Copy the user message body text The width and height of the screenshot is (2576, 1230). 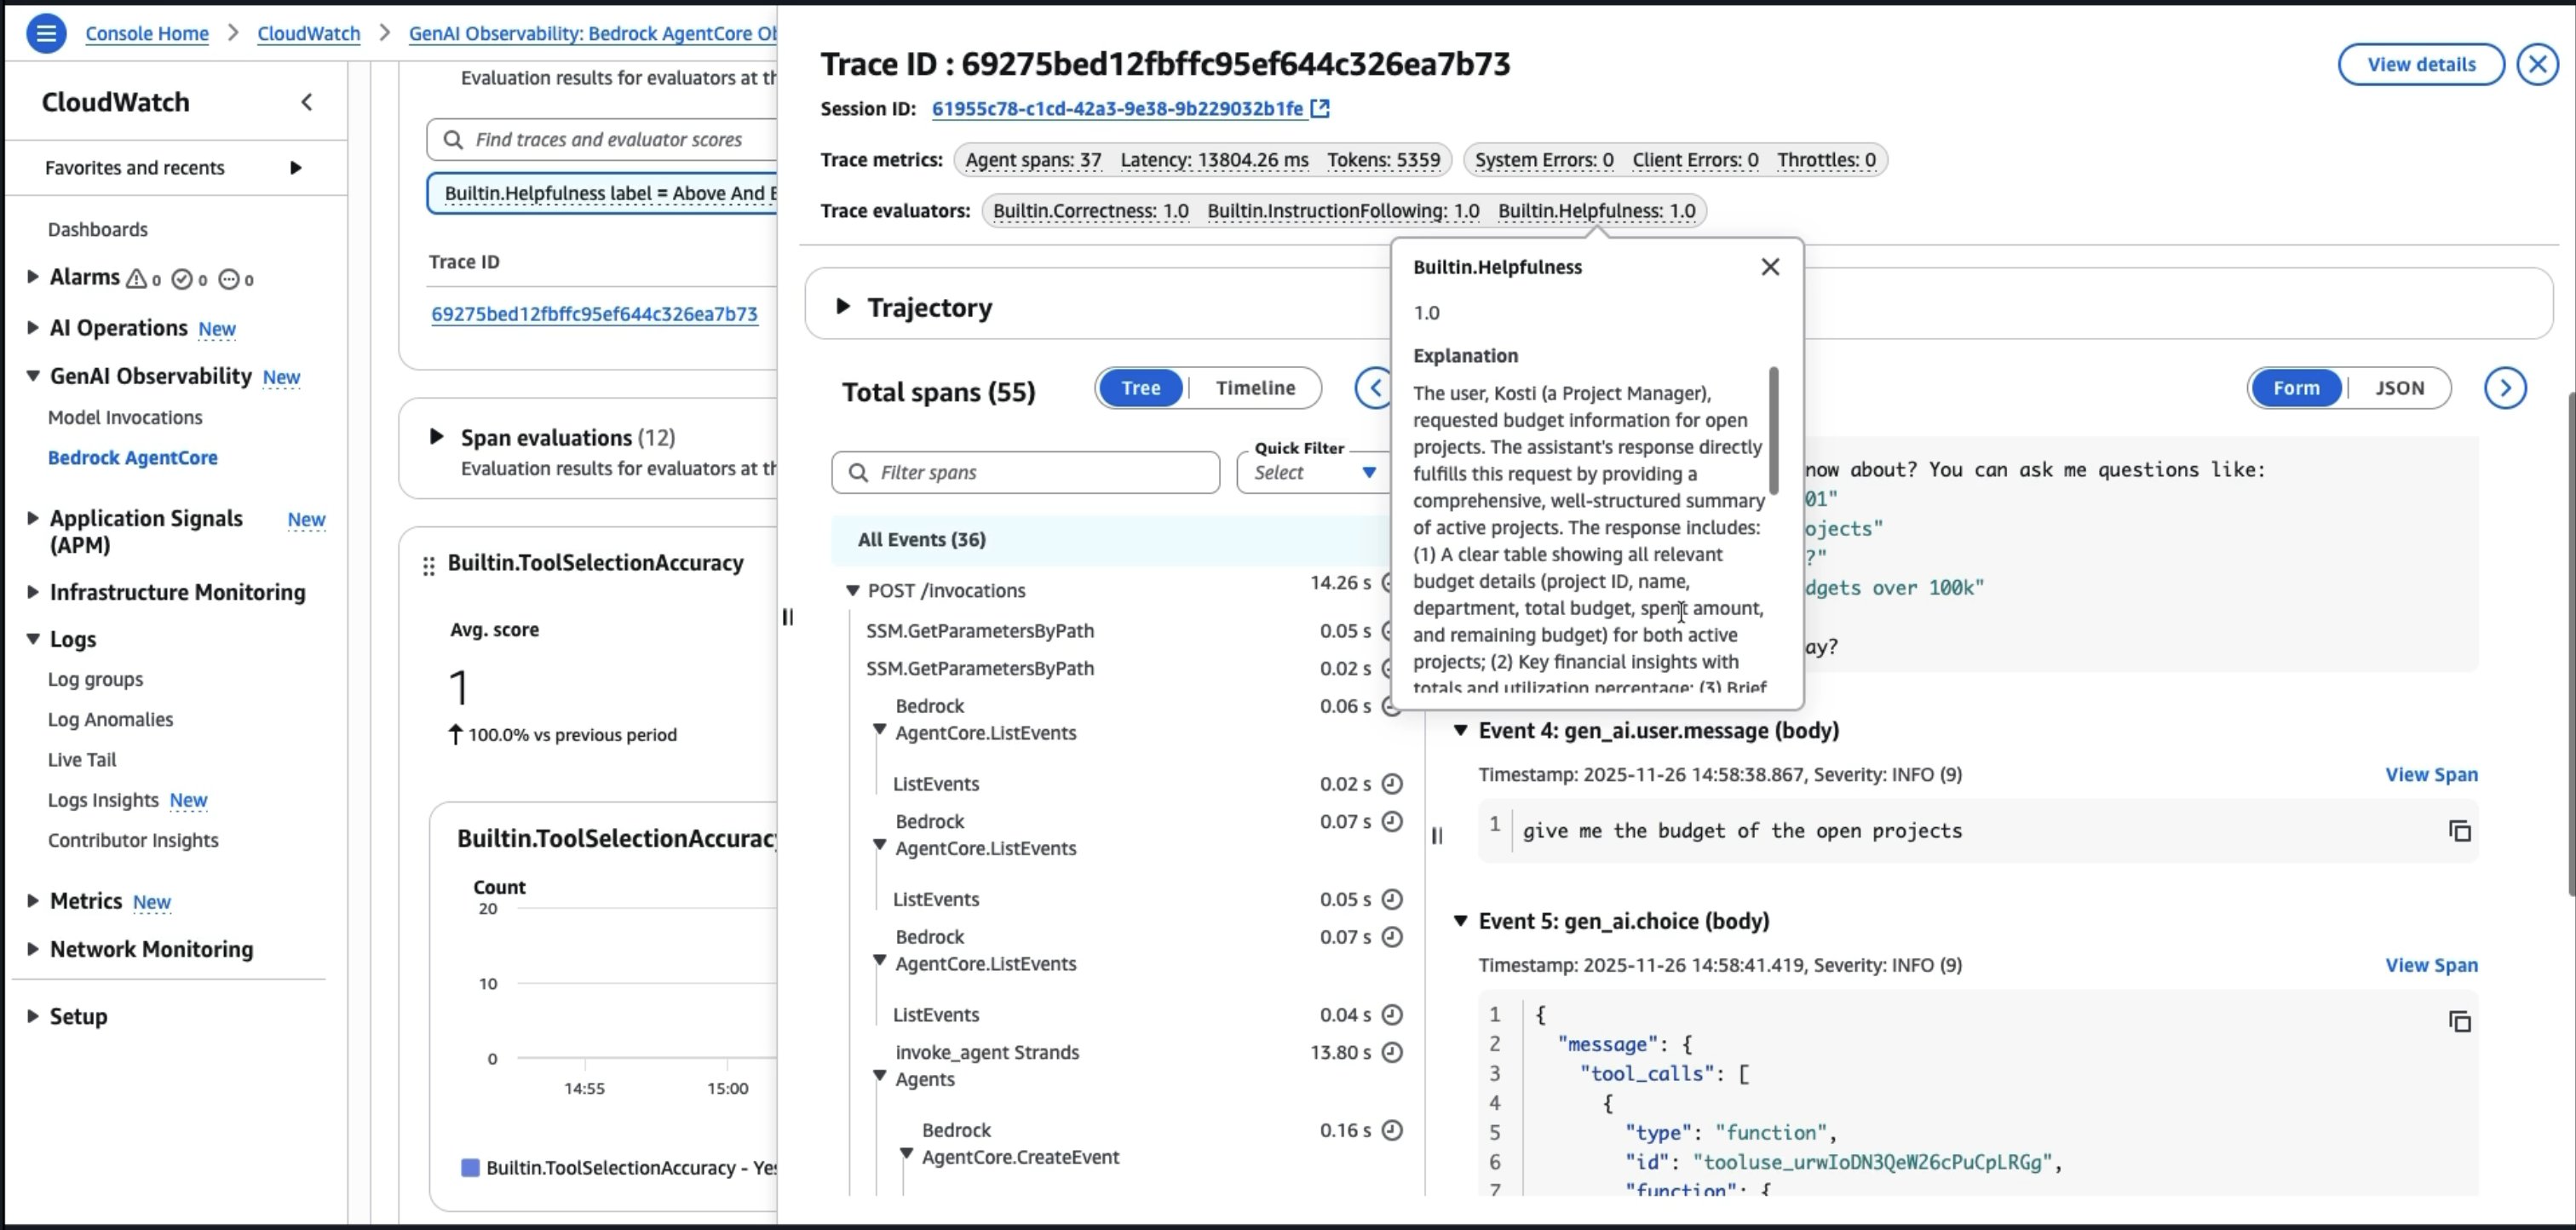pyautogui.click(x=2459, y=831)
